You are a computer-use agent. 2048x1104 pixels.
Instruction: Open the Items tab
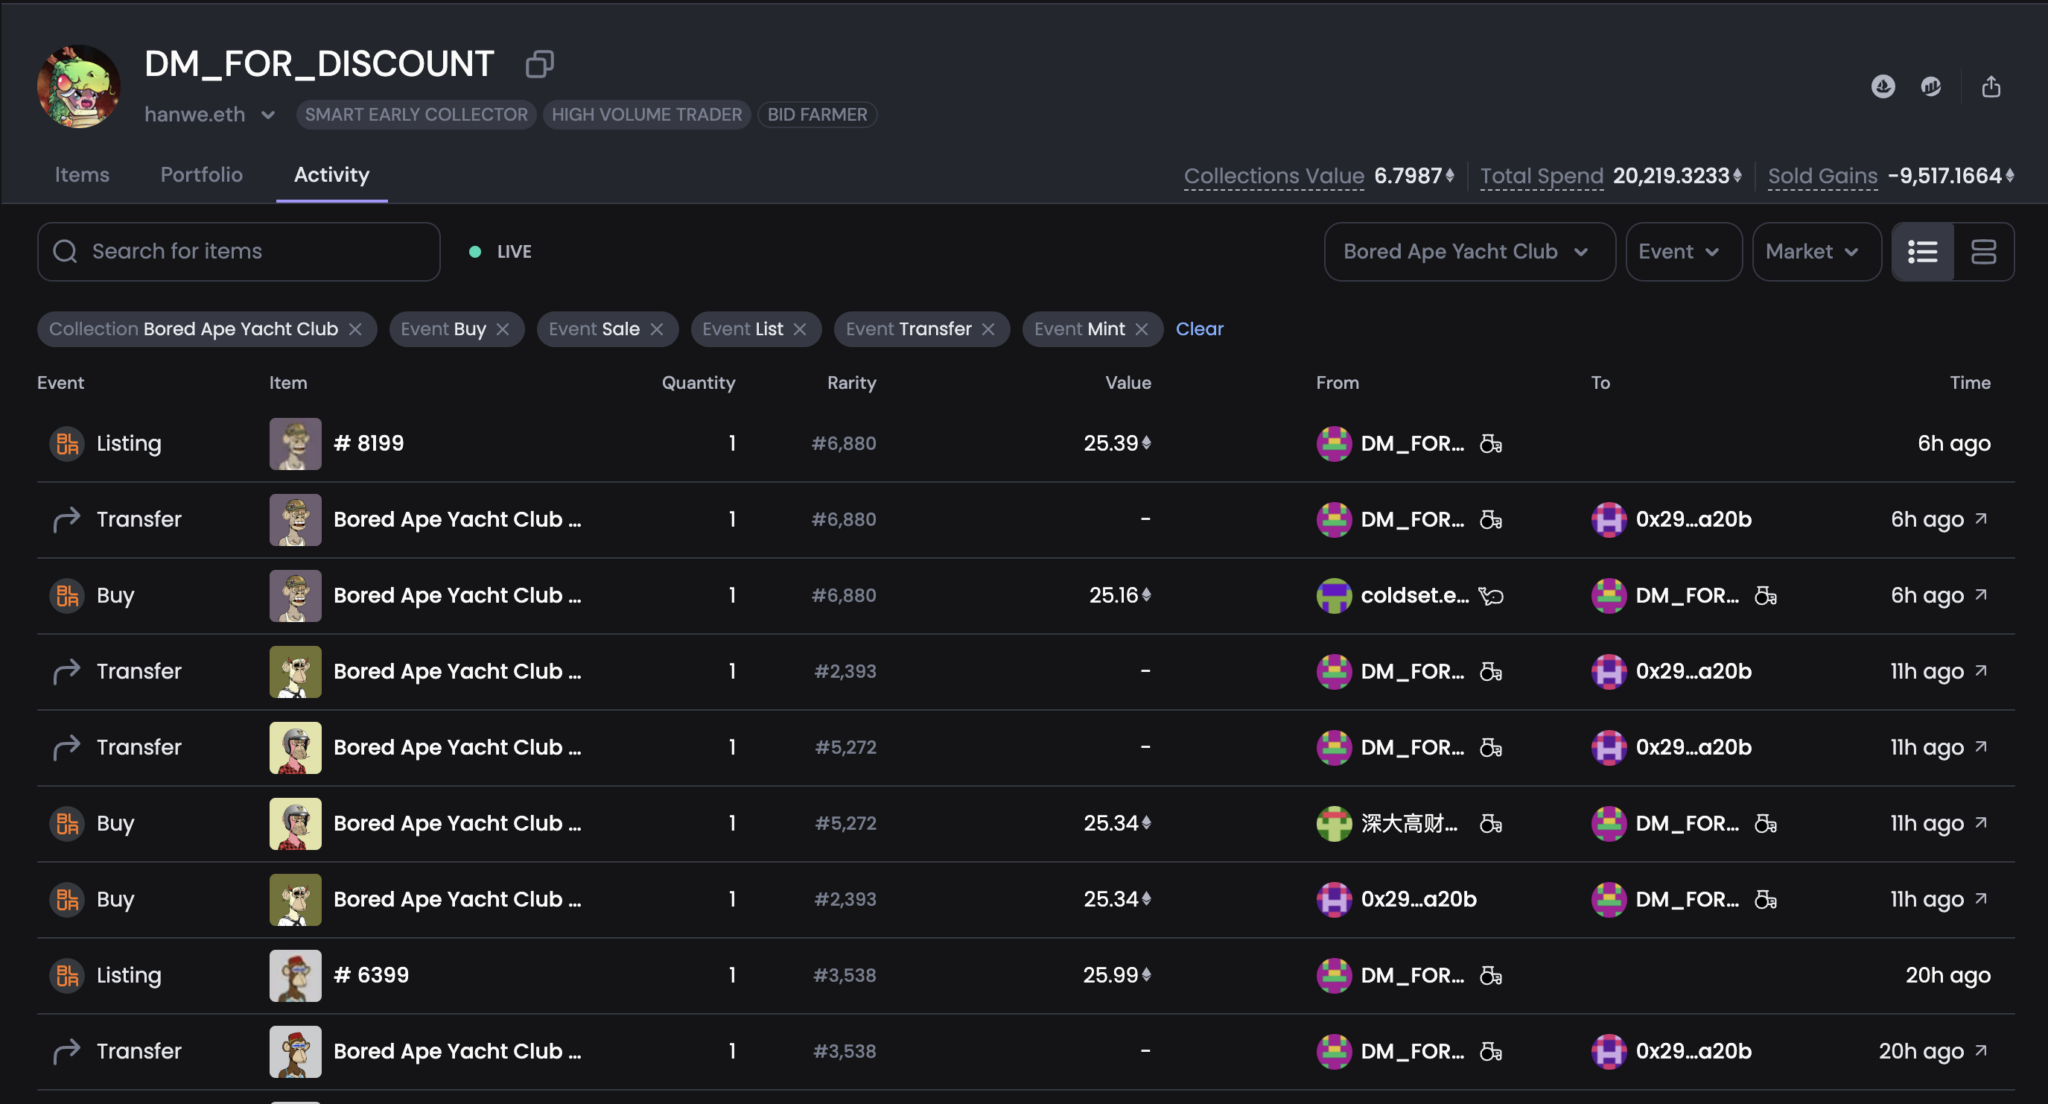click(x=82, y=175)
